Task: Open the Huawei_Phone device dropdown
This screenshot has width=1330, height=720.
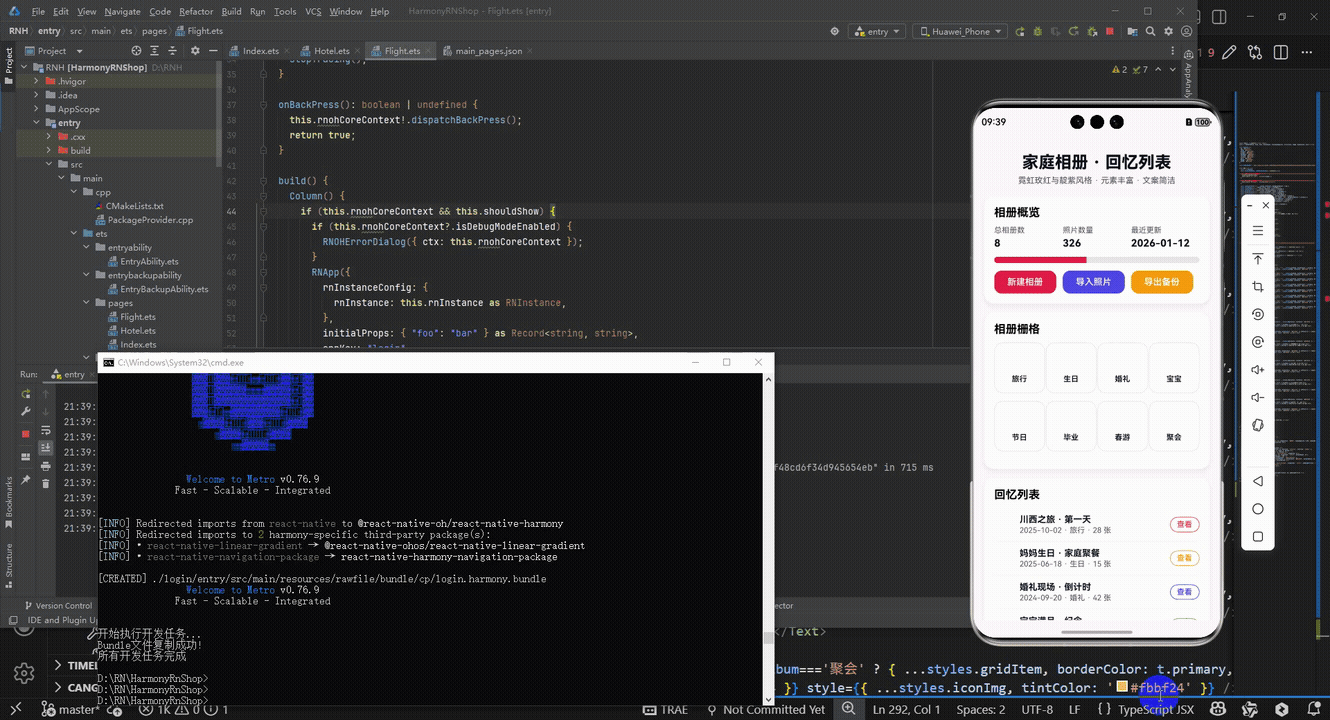Action: [961, 31]
